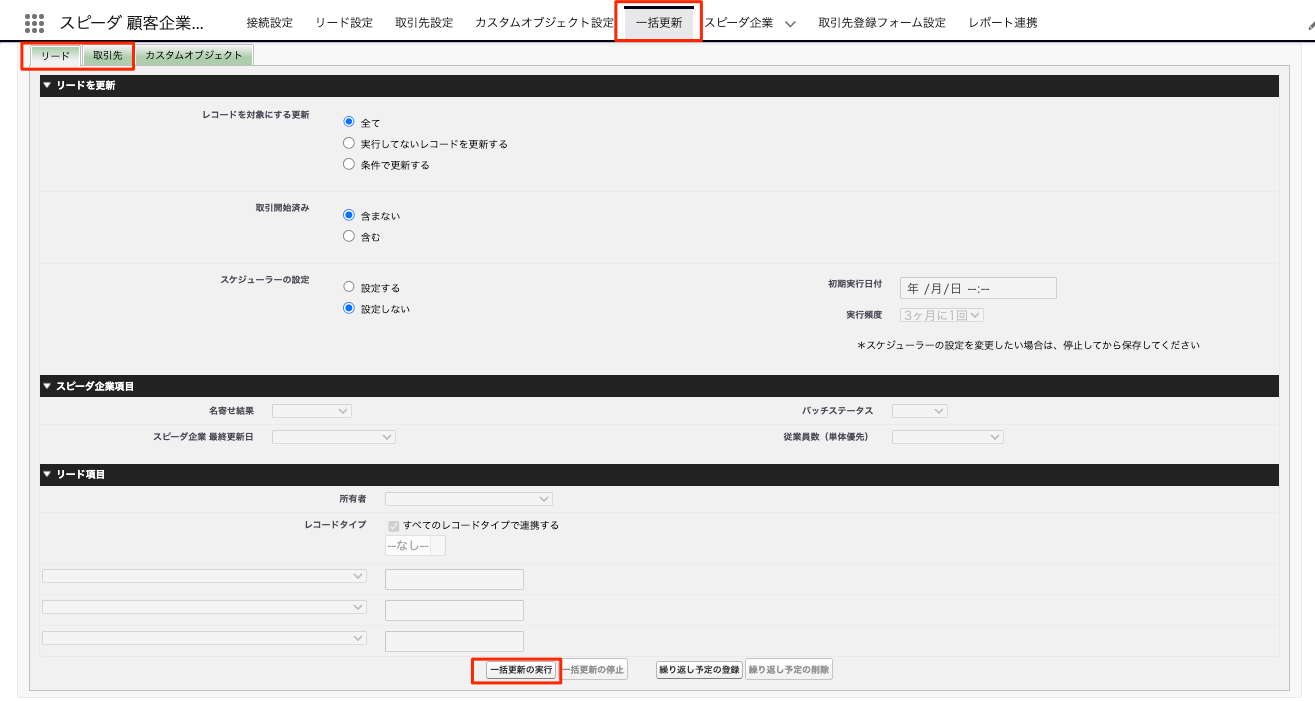Open the スピーダ企業 tab chevron menu
This screenshot has width=1315, height=701.
point(790,23)
